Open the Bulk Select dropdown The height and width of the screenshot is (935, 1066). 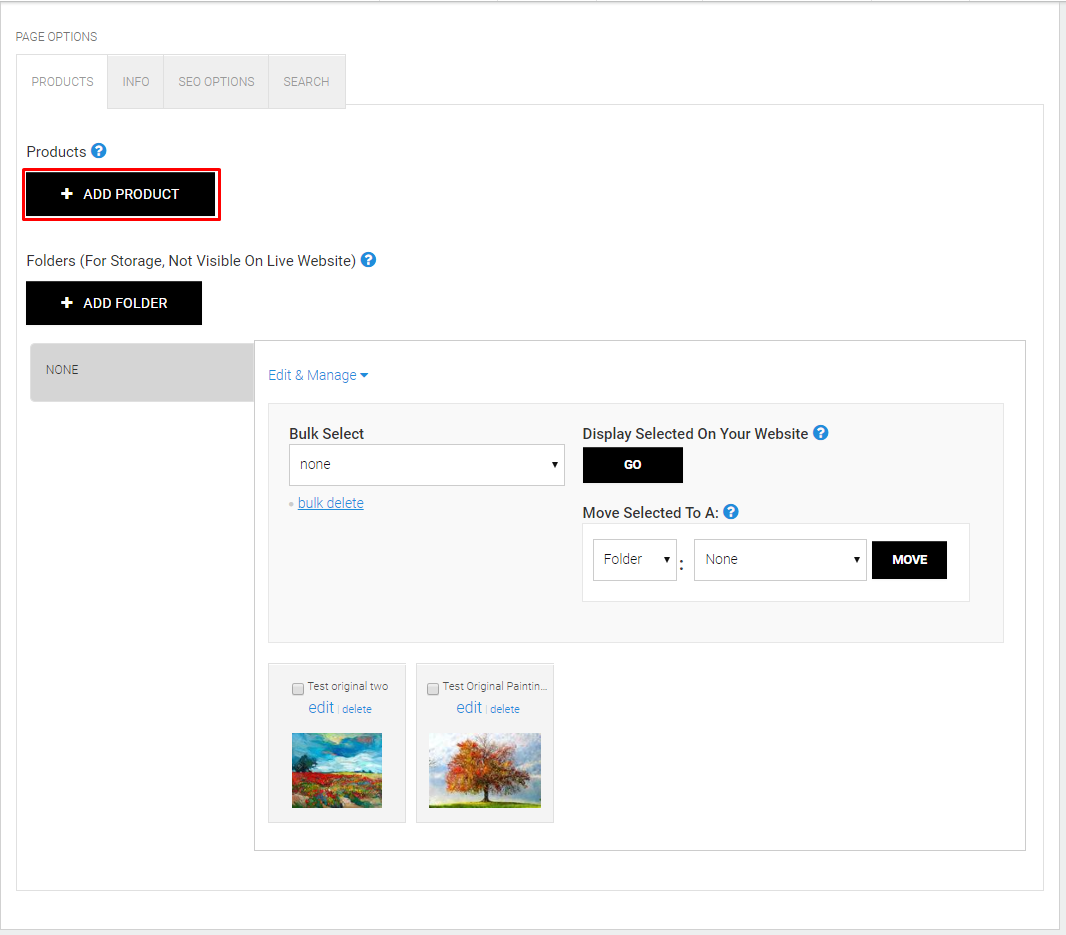426,464
